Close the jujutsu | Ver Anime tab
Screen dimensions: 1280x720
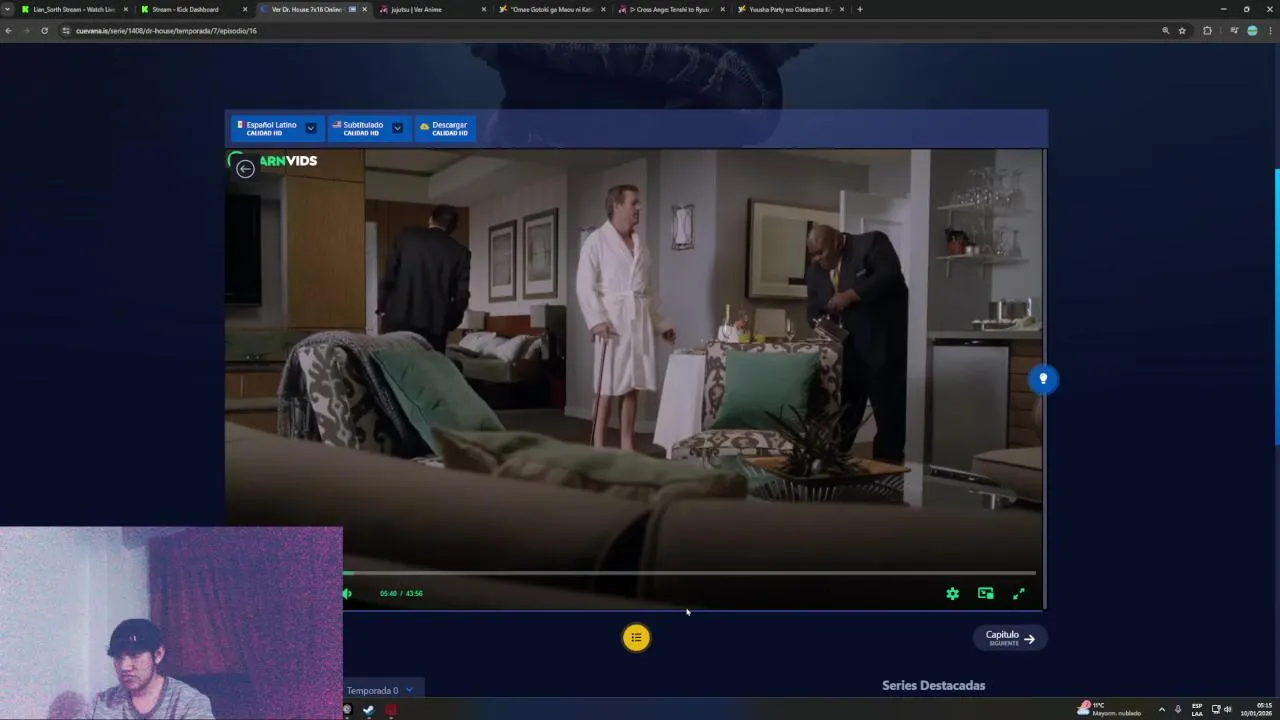pyautogui.click(x=484, y=9)
